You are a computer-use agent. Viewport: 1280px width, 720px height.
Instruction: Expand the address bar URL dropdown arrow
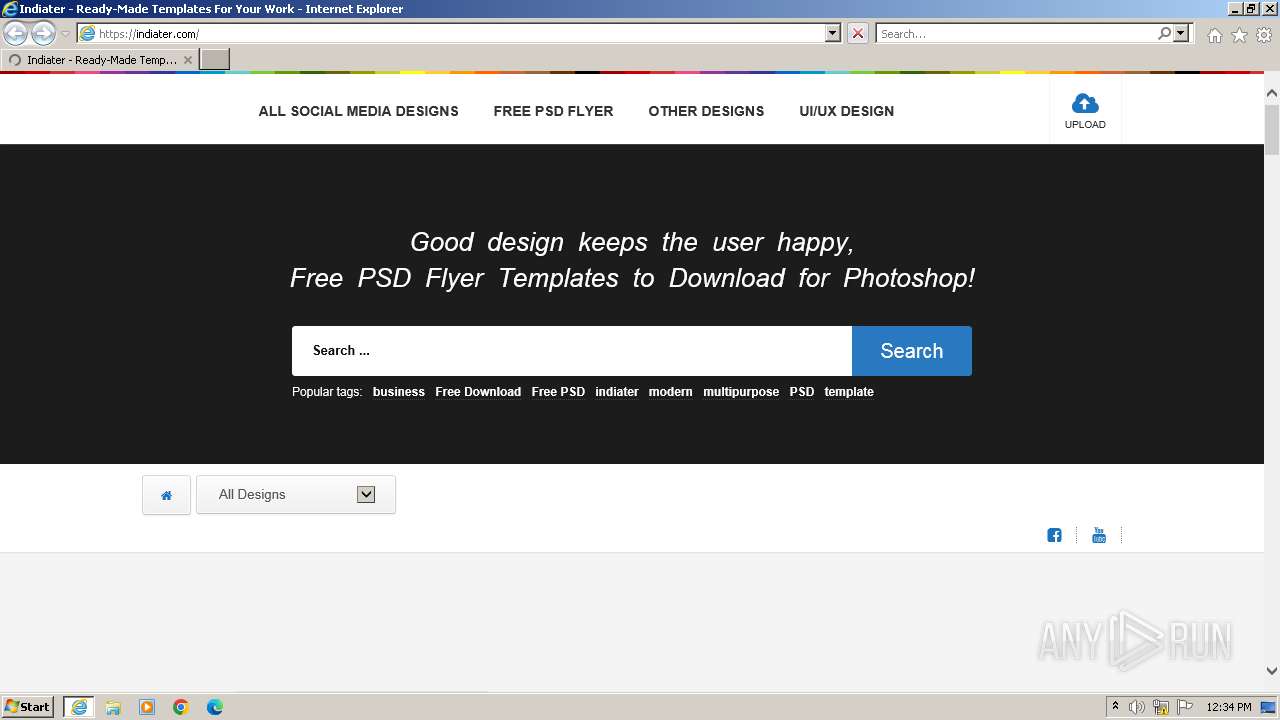click(833, 33)
